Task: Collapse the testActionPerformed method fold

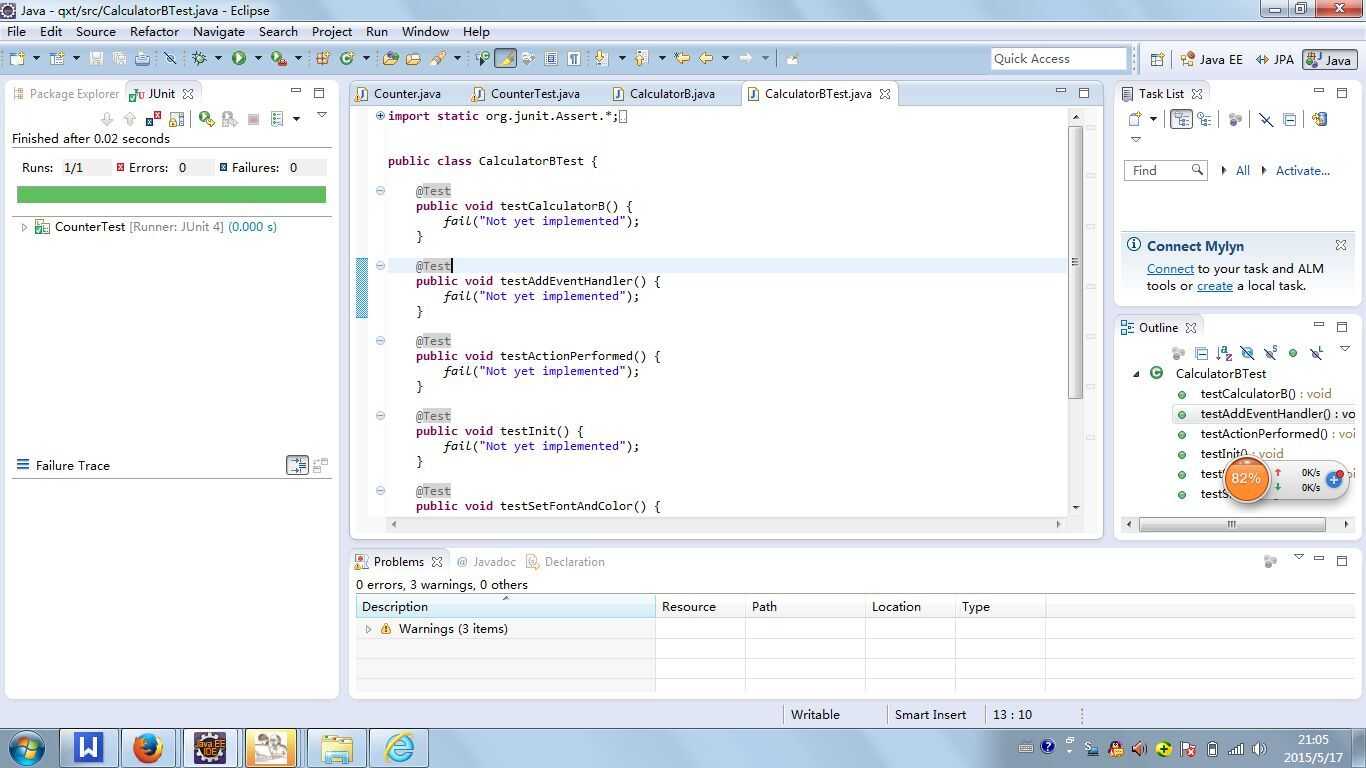Action: (380, 341)
